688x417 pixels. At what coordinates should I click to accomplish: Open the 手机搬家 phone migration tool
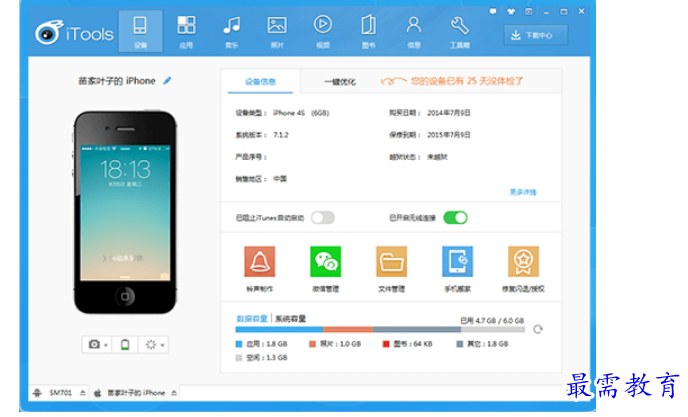click(457, 269)
